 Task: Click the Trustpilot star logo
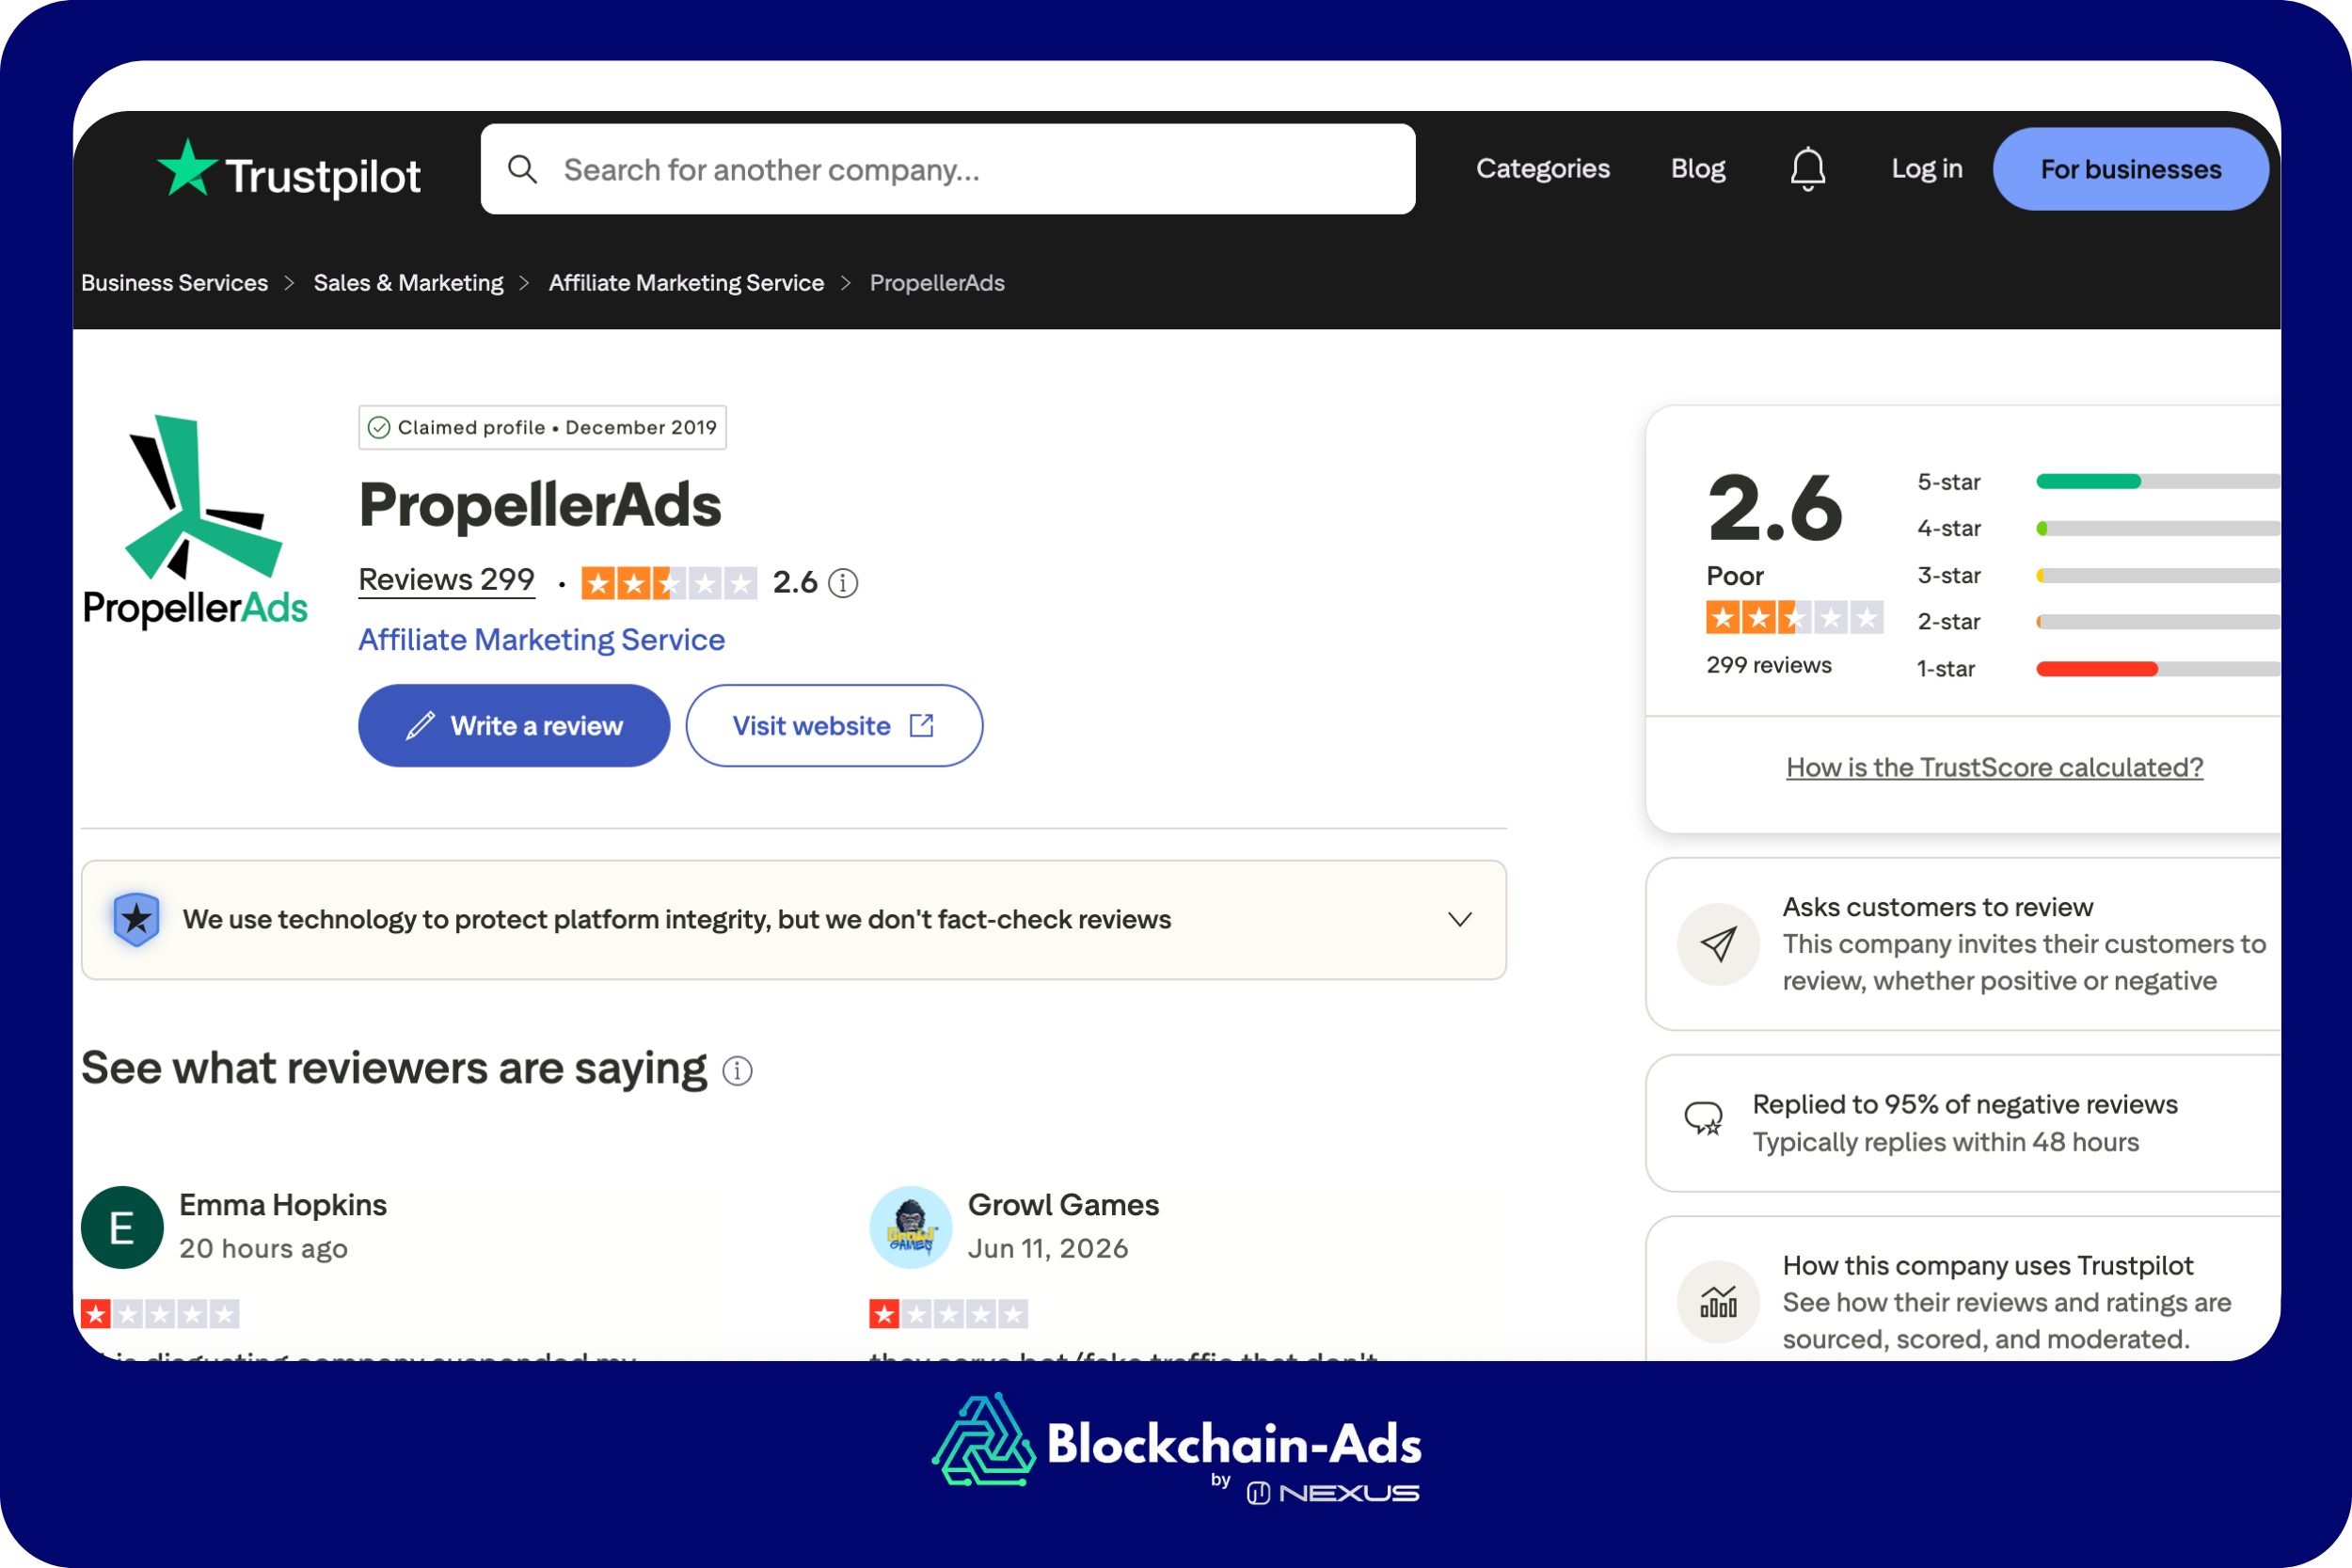click(187, 168)
